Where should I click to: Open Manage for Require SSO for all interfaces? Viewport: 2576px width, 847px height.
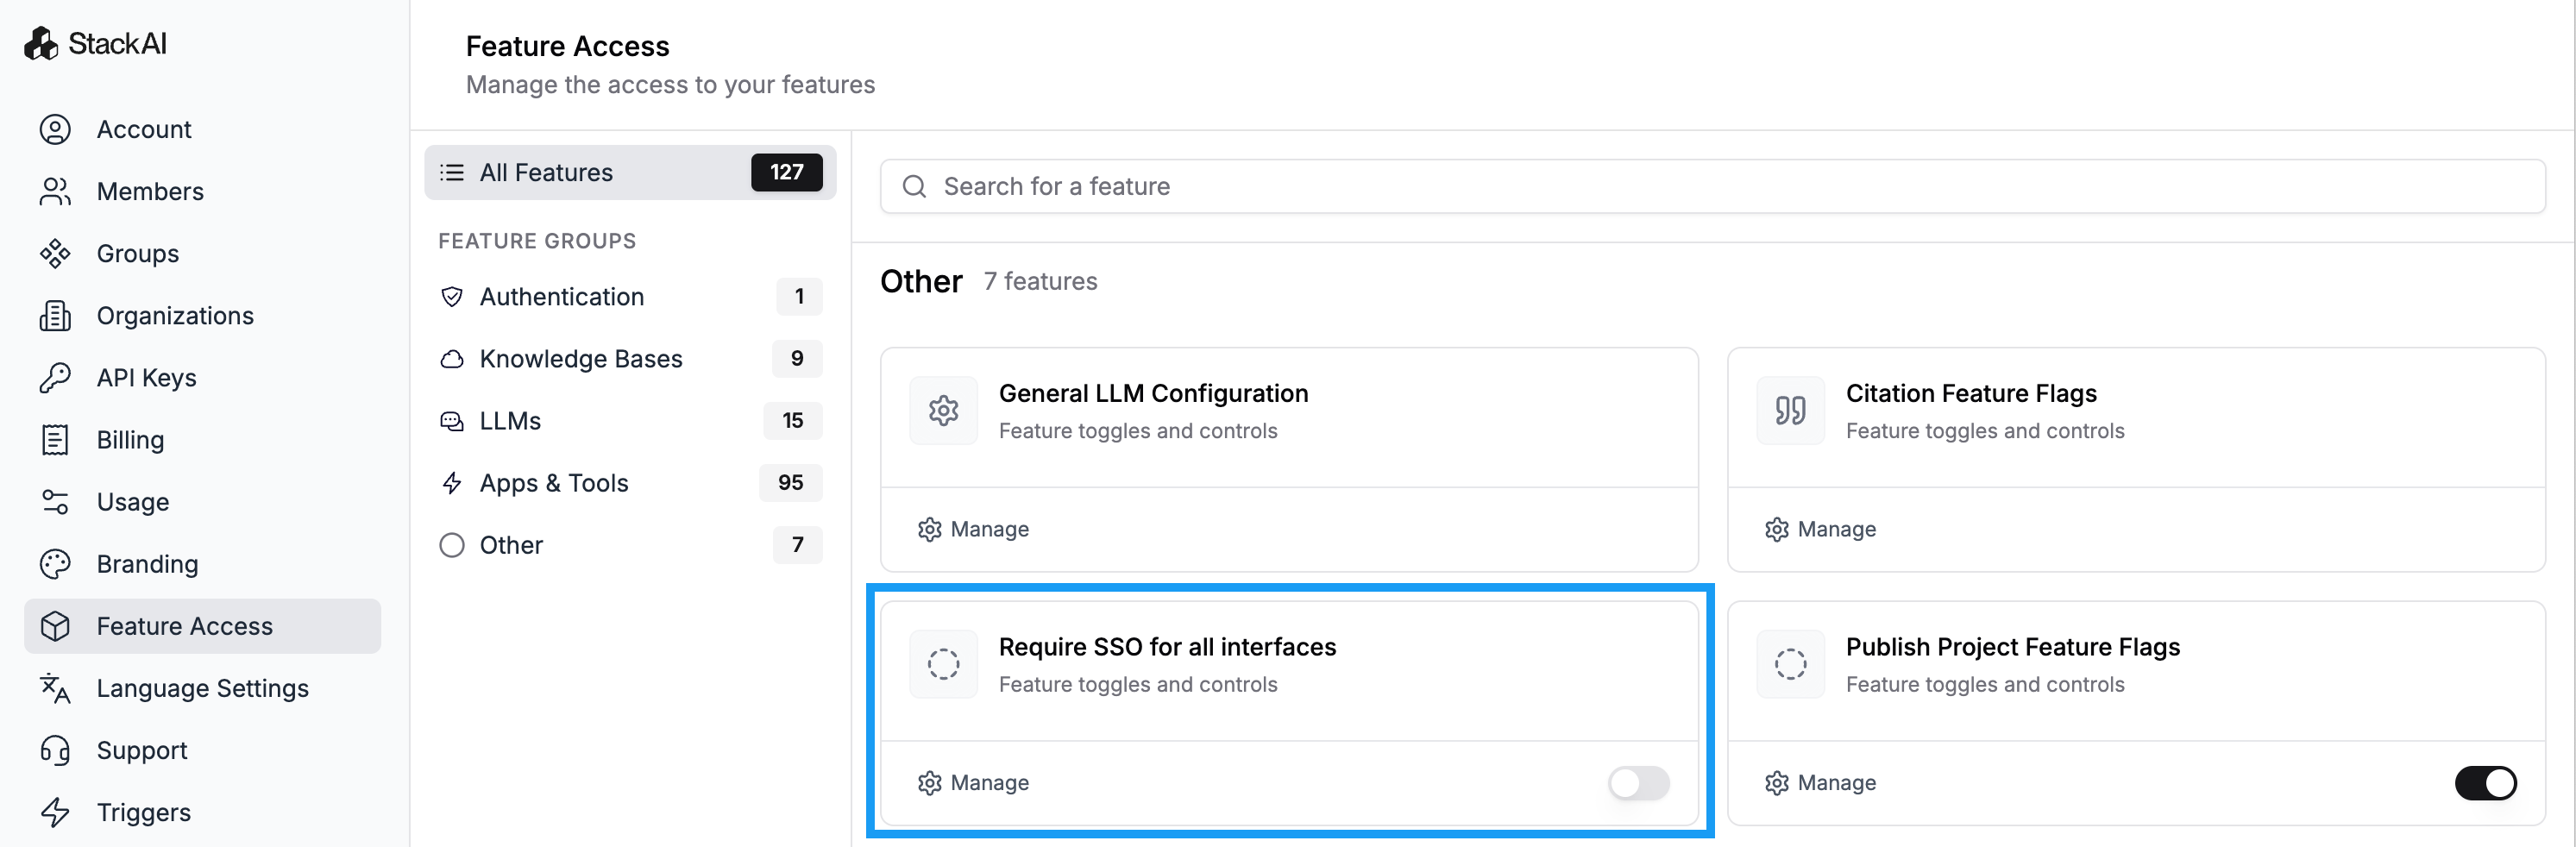[973, 783]
